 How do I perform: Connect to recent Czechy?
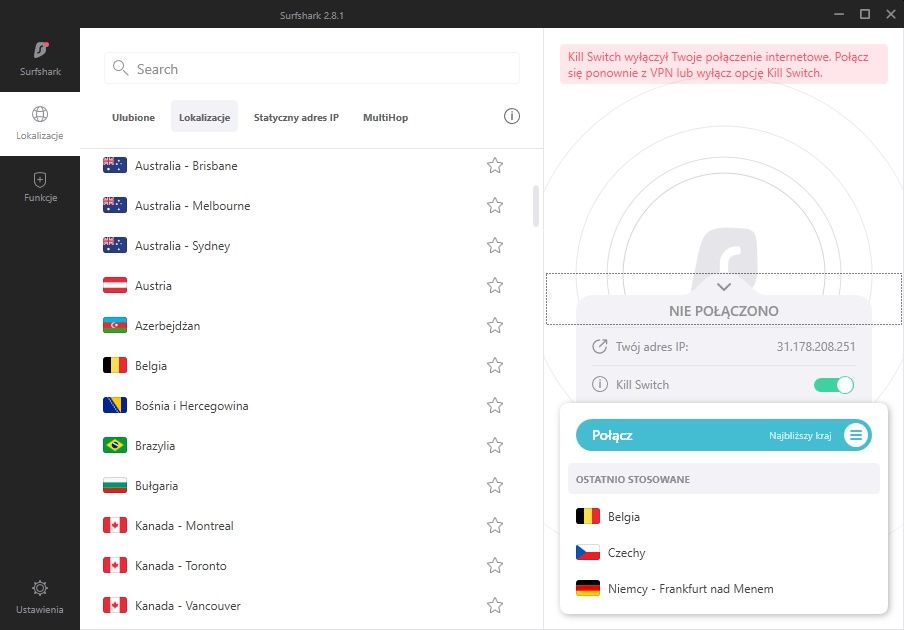[x=724, y=553]
